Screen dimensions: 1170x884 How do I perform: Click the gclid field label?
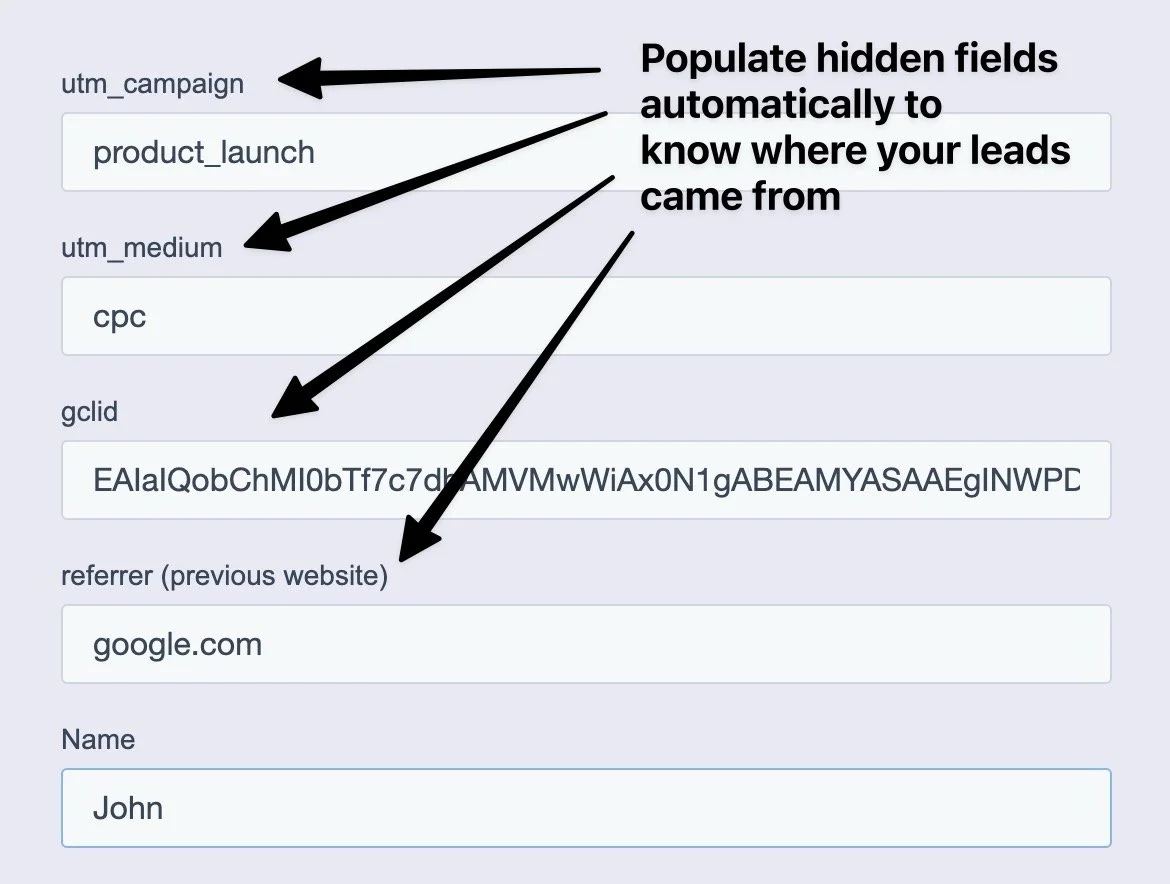click(89, 412)
